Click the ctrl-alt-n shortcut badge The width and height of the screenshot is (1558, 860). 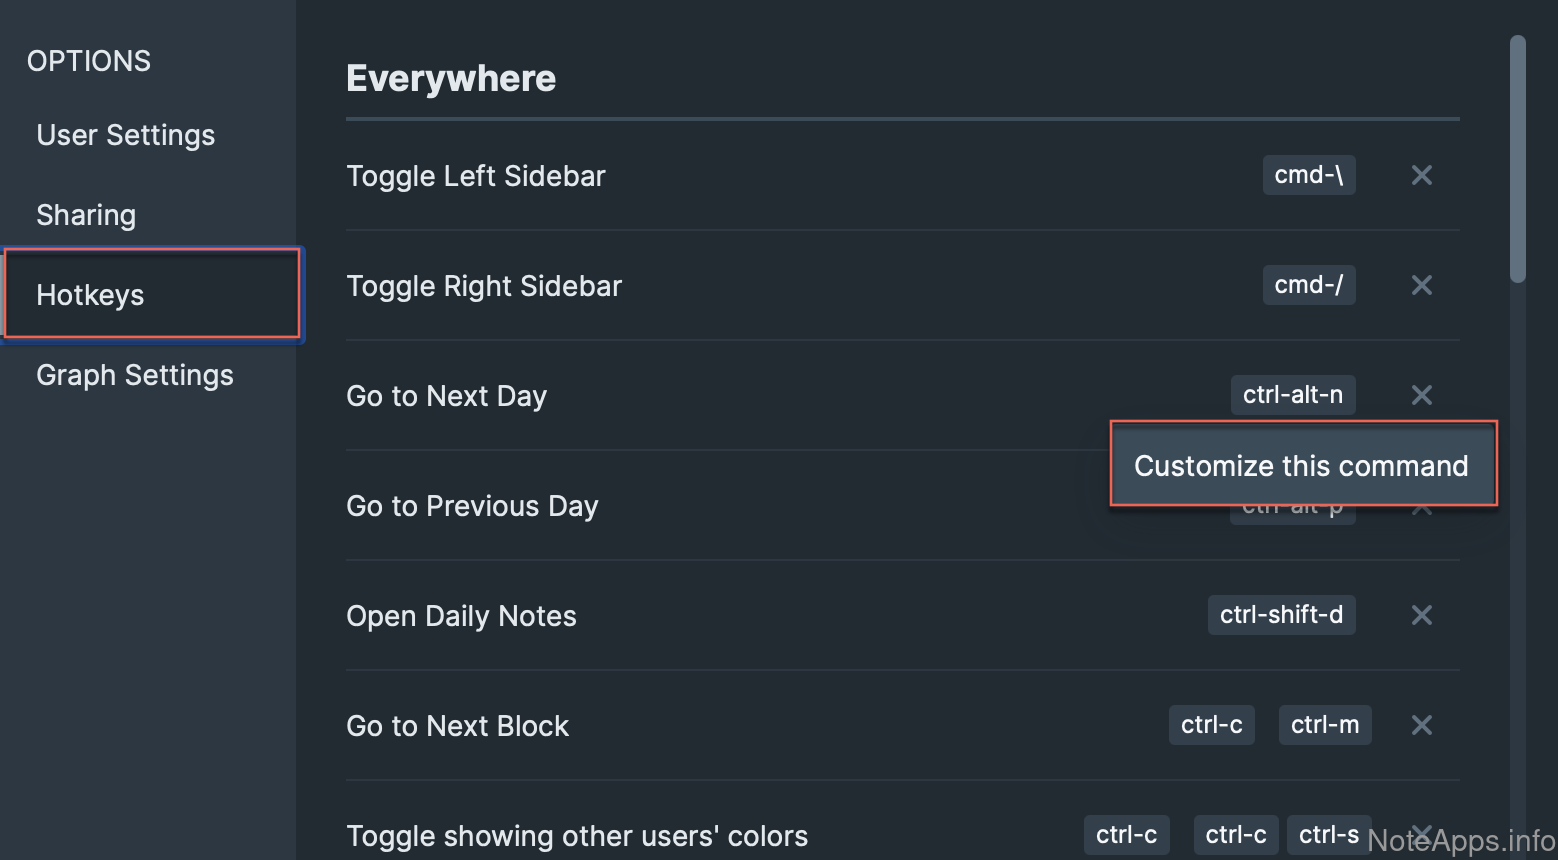click(1292, 395)
